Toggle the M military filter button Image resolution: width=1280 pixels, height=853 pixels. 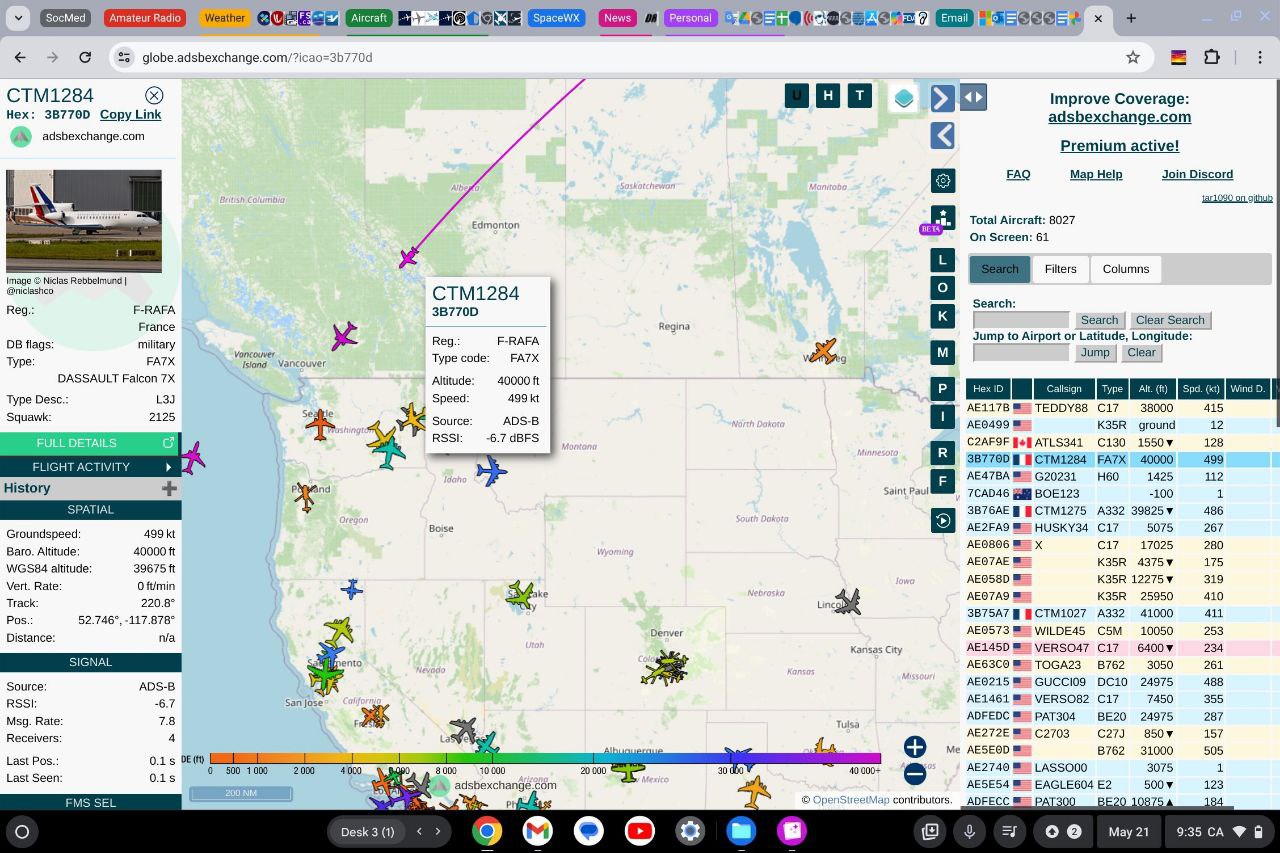coord(942,352)
